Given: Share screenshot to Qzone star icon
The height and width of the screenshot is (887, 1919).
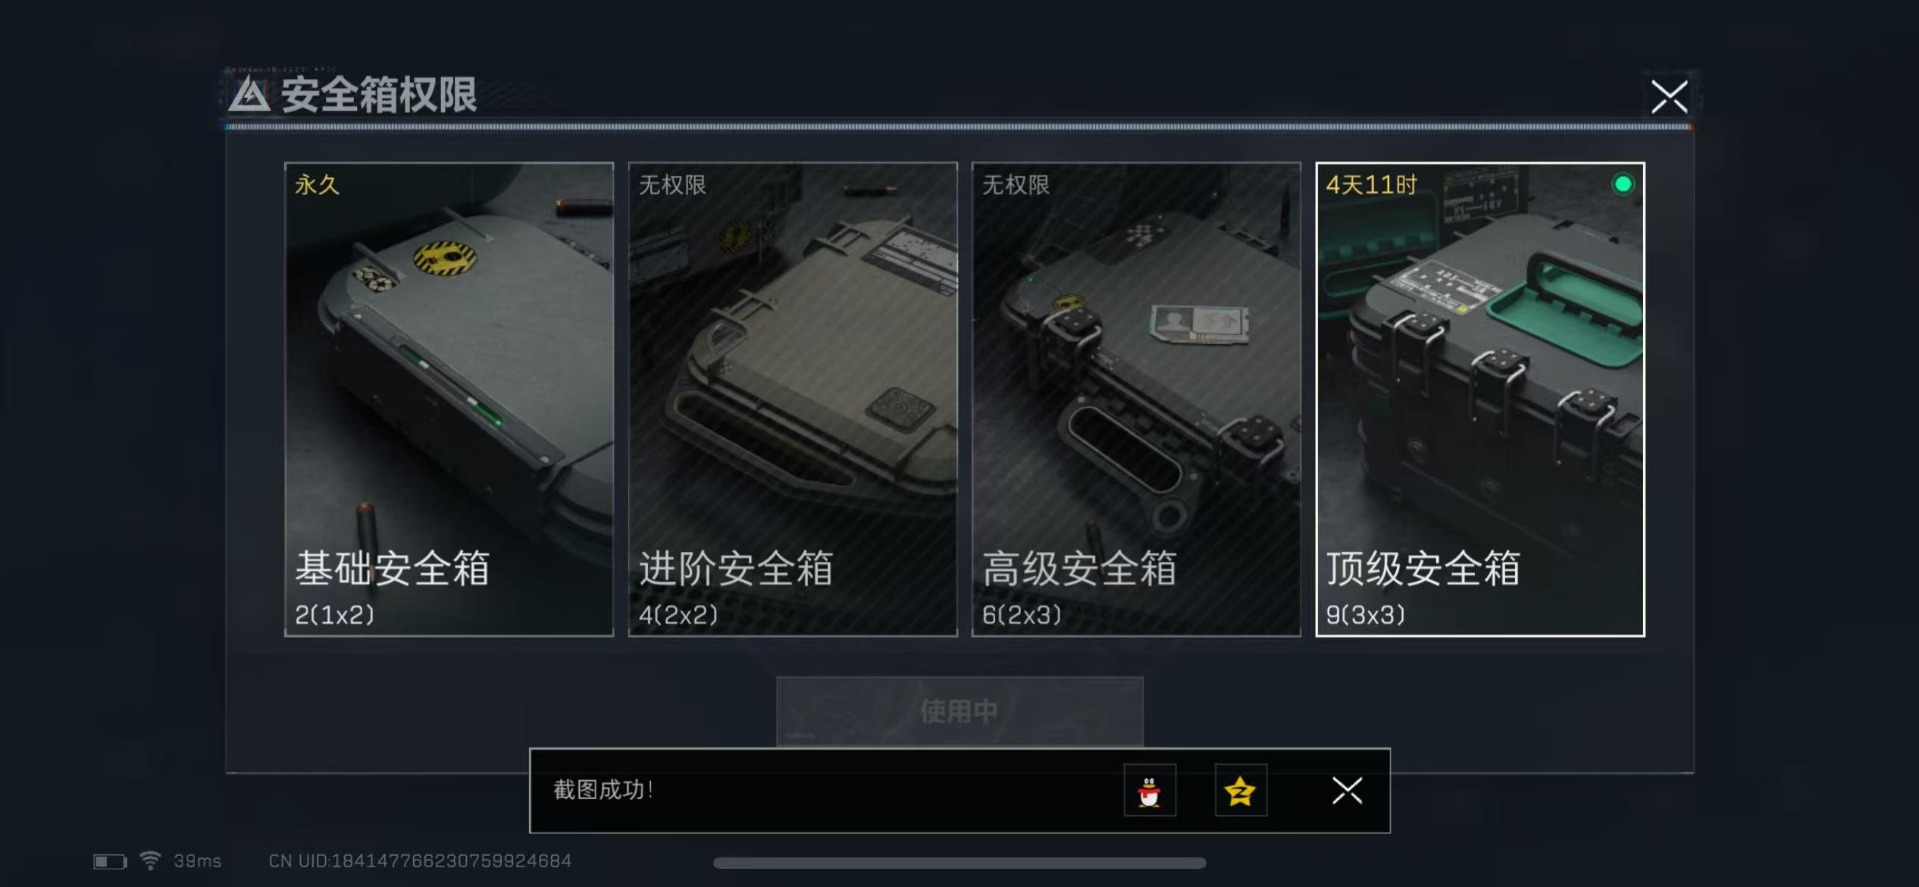Looking at the screenshot, I should (x=1240, y=791).
